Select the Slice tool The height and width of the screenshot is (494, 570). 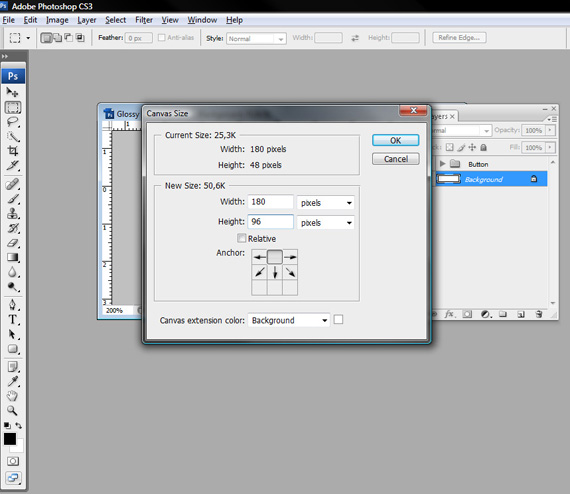13,165
